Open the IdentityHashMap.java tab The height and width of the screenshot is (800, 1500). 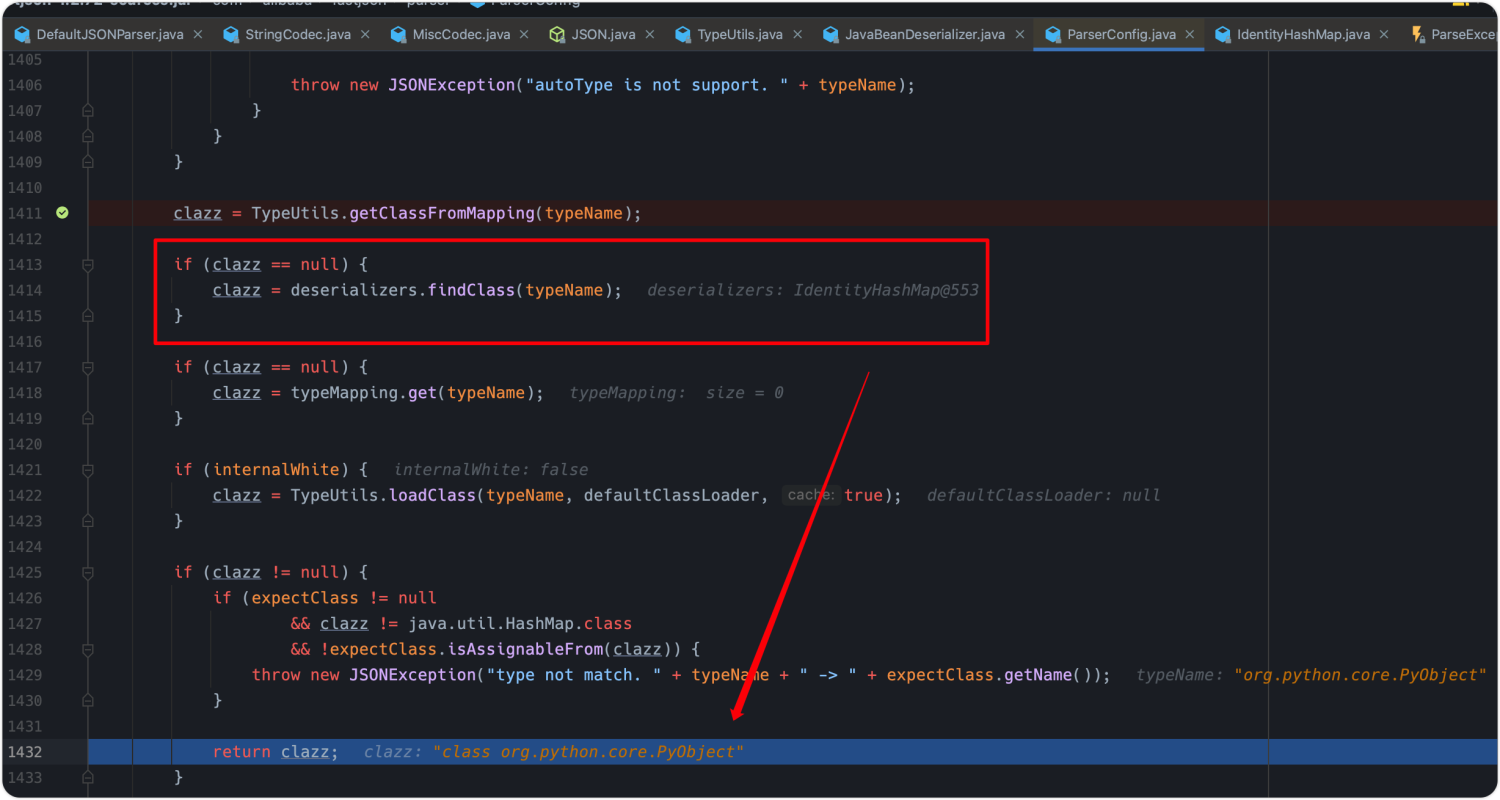click(1303, 34)
